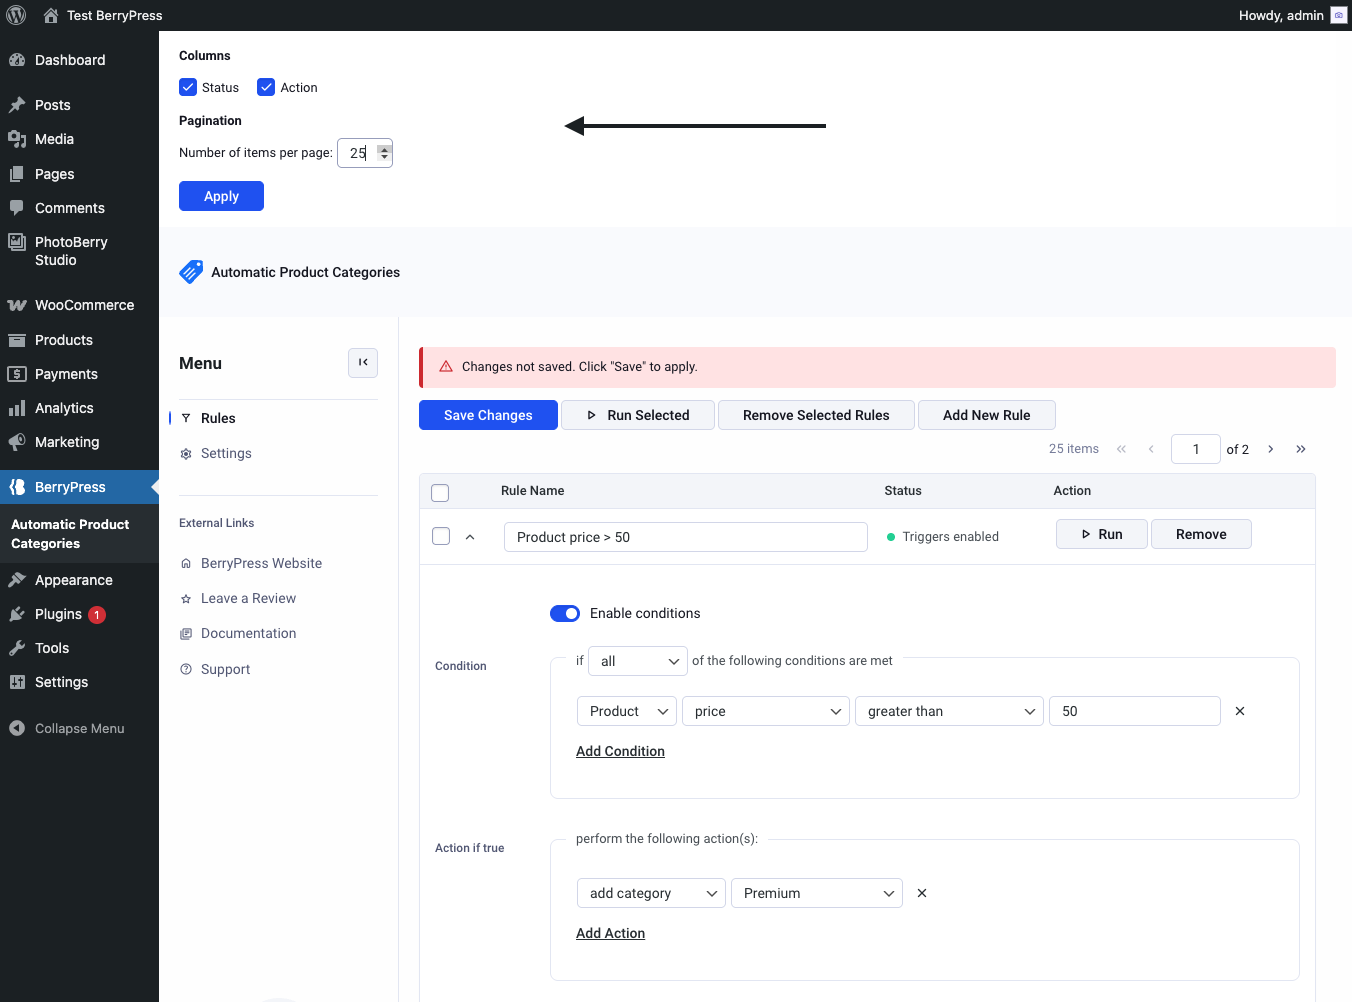Collapse the plugin Menu panel
1352x1002 pixels.
click(x=363, y=362)
